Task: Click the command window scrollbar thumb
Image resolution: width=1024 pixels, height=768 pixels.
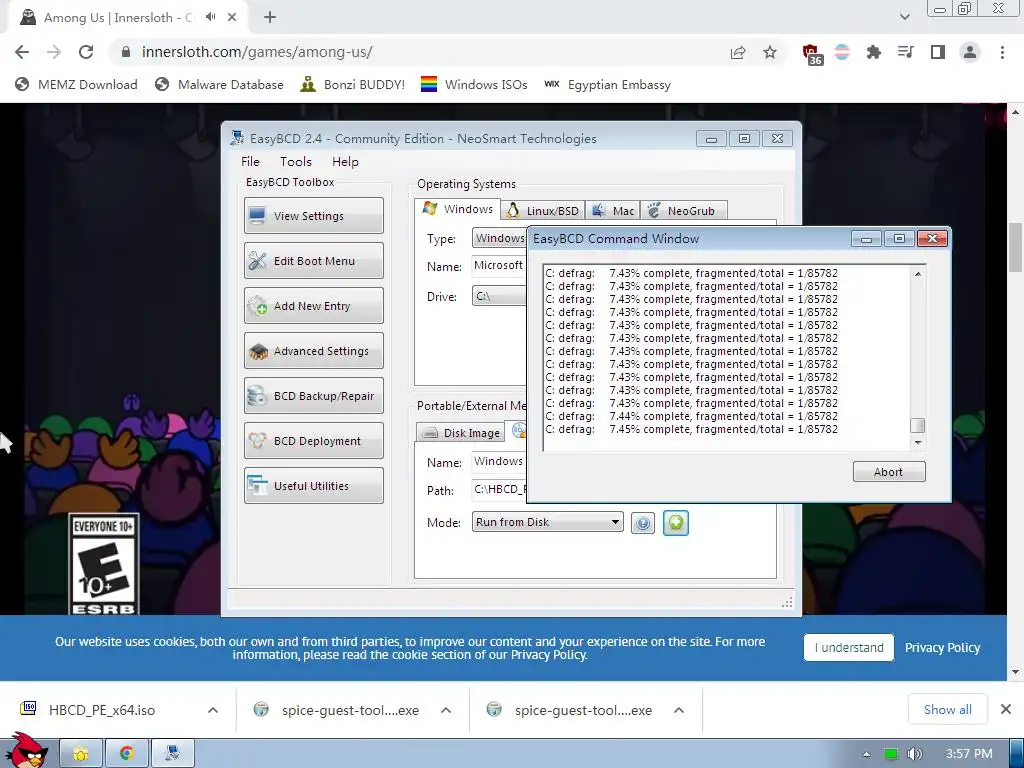Action: [x=918, y=425]
